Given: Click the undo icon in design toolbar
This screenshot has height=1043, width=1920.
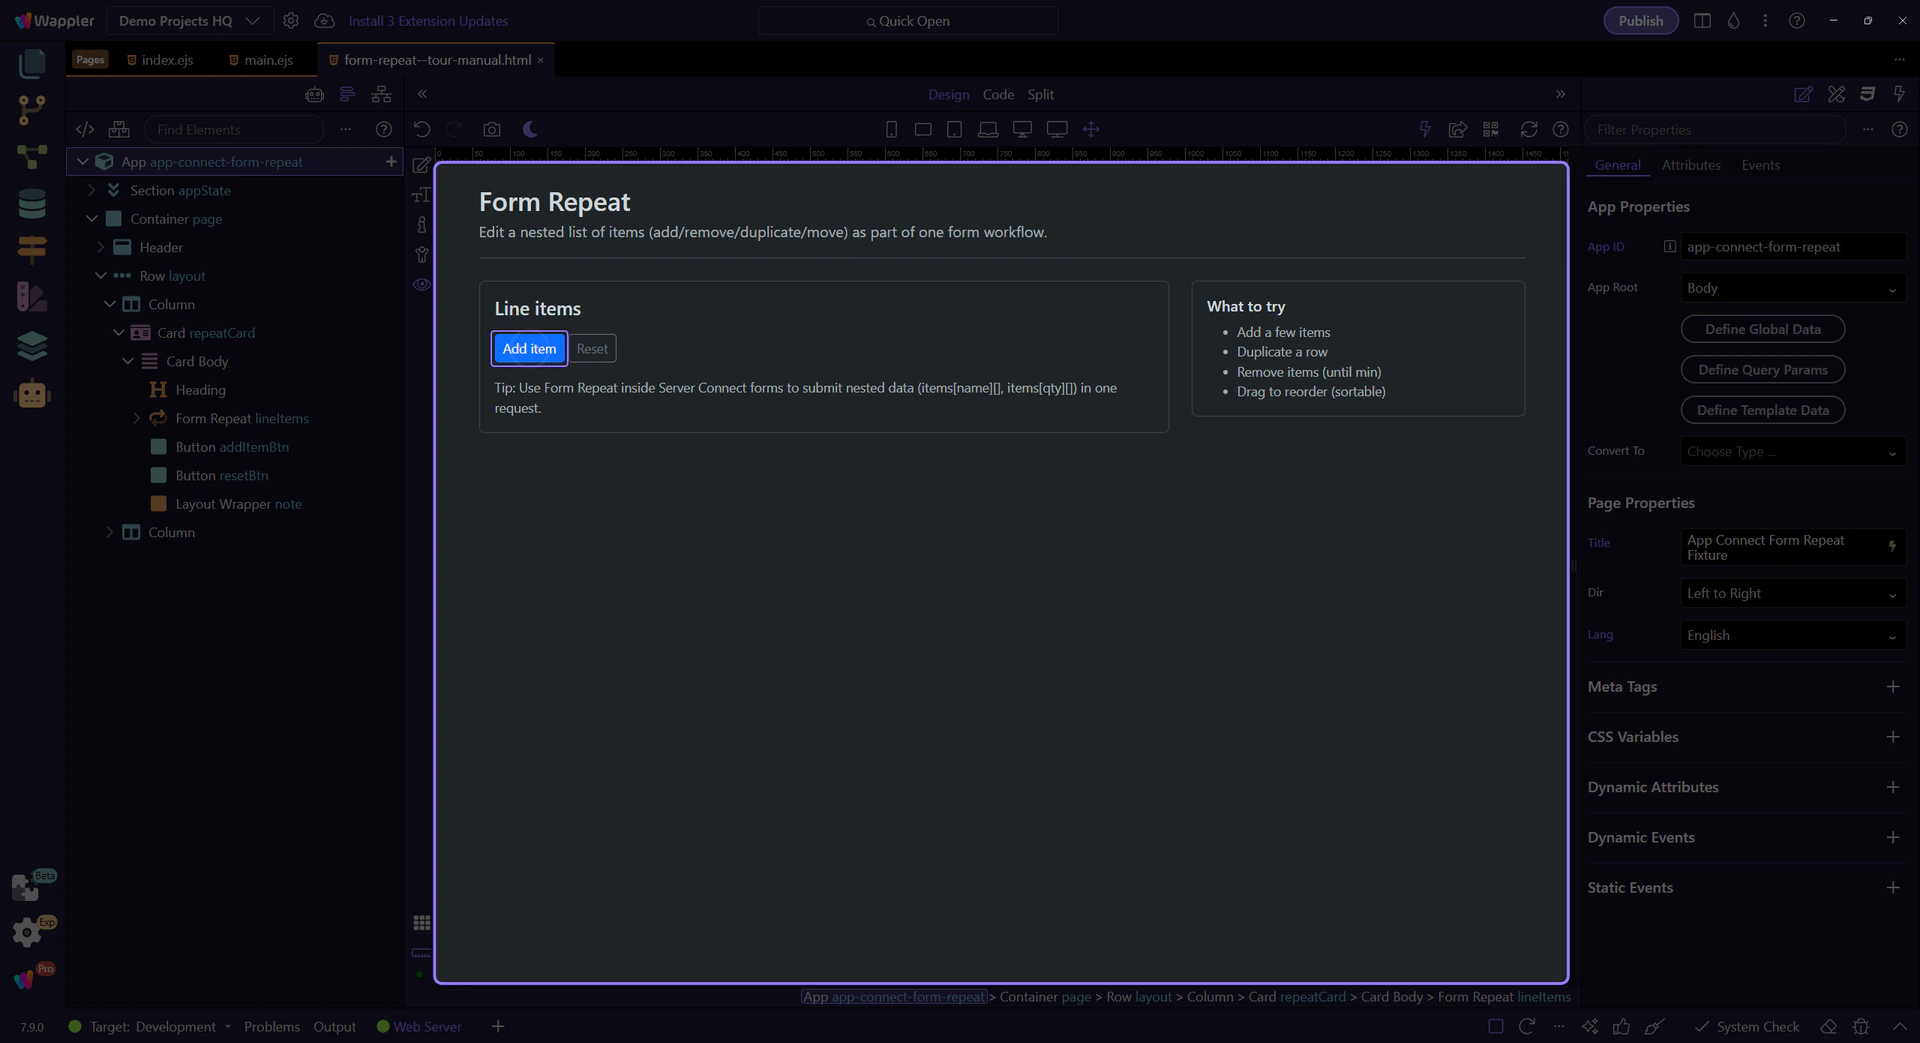Looking at the screenshot, I should tap(422, 129).
